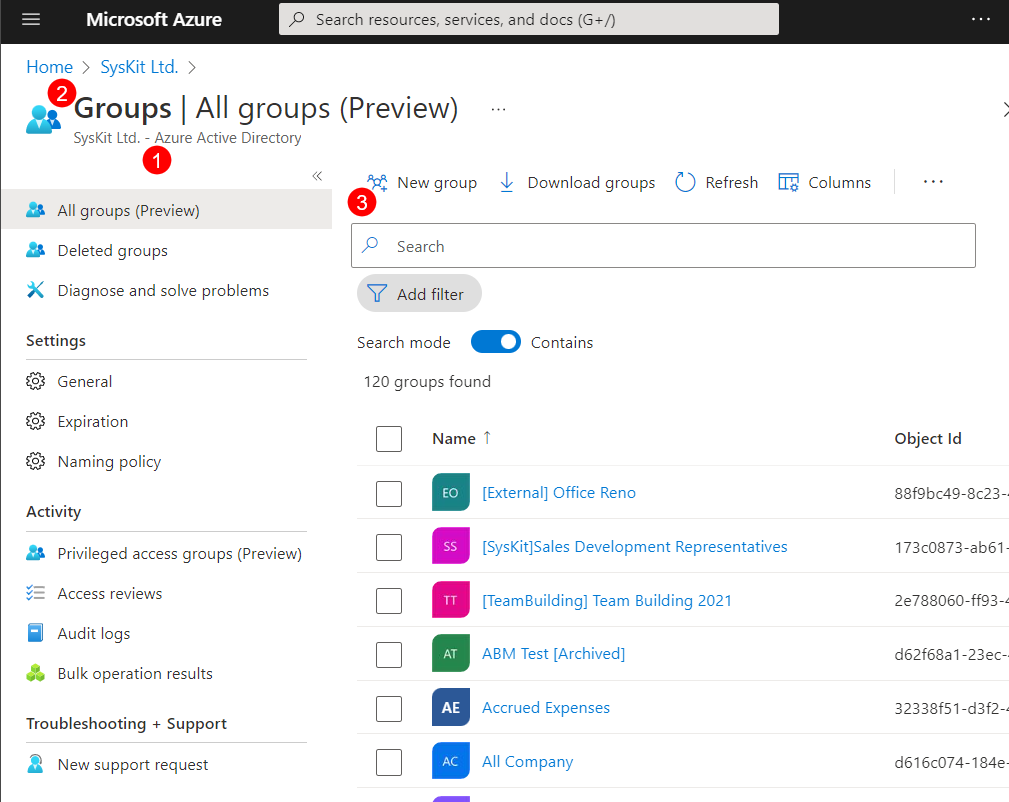Expand the breadcrumb chevron after SysKit Ltd.
This screenshot has width=1009, height=802.
[193, 66]
